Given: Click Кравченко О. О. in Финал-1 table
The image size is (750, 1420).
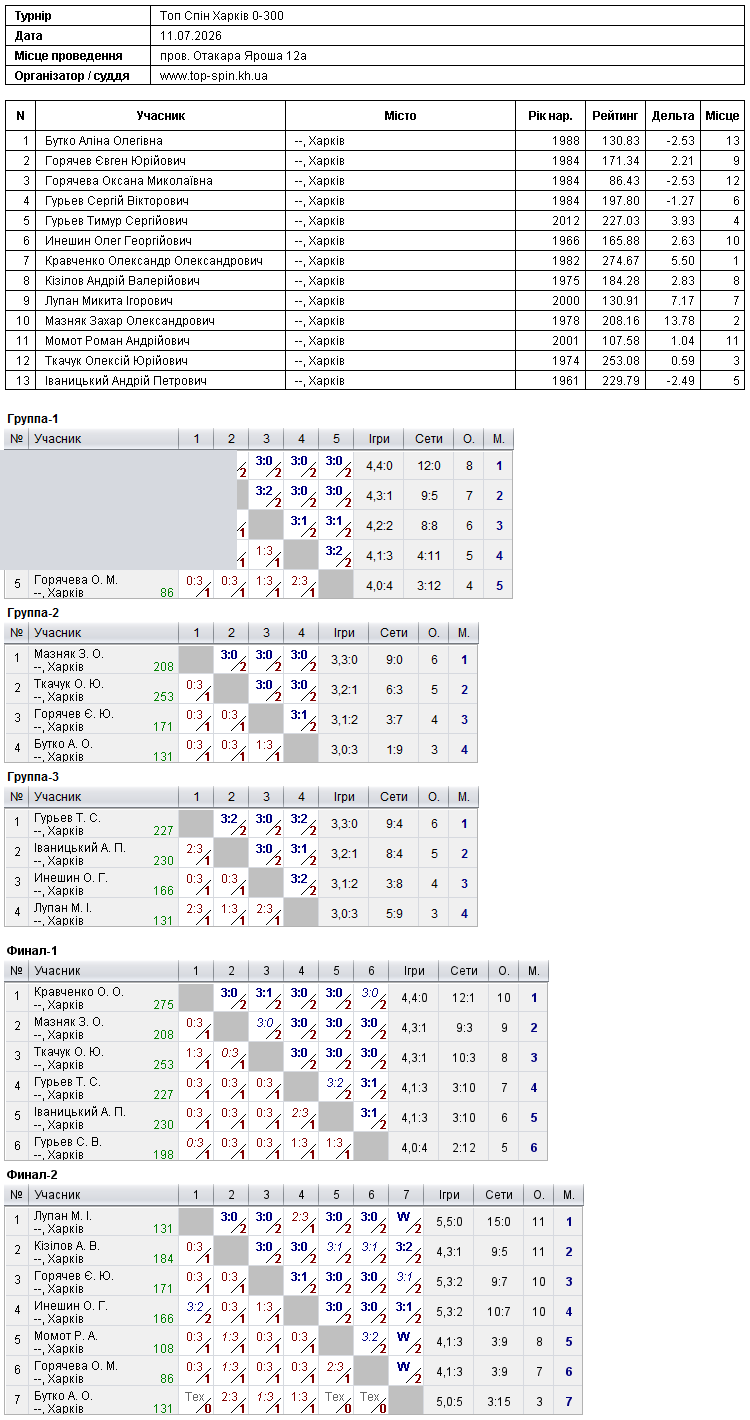Looking at the screenshot, I should tap(79, 992).
